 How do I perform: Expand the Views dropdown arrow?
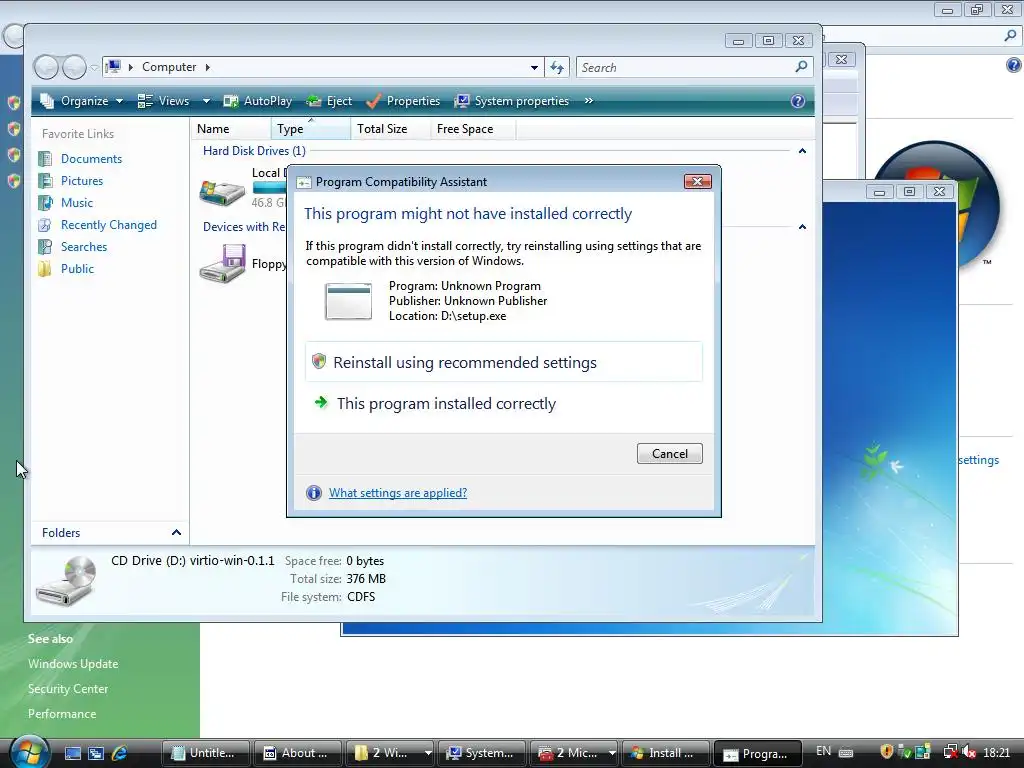(x=206, y=101)
